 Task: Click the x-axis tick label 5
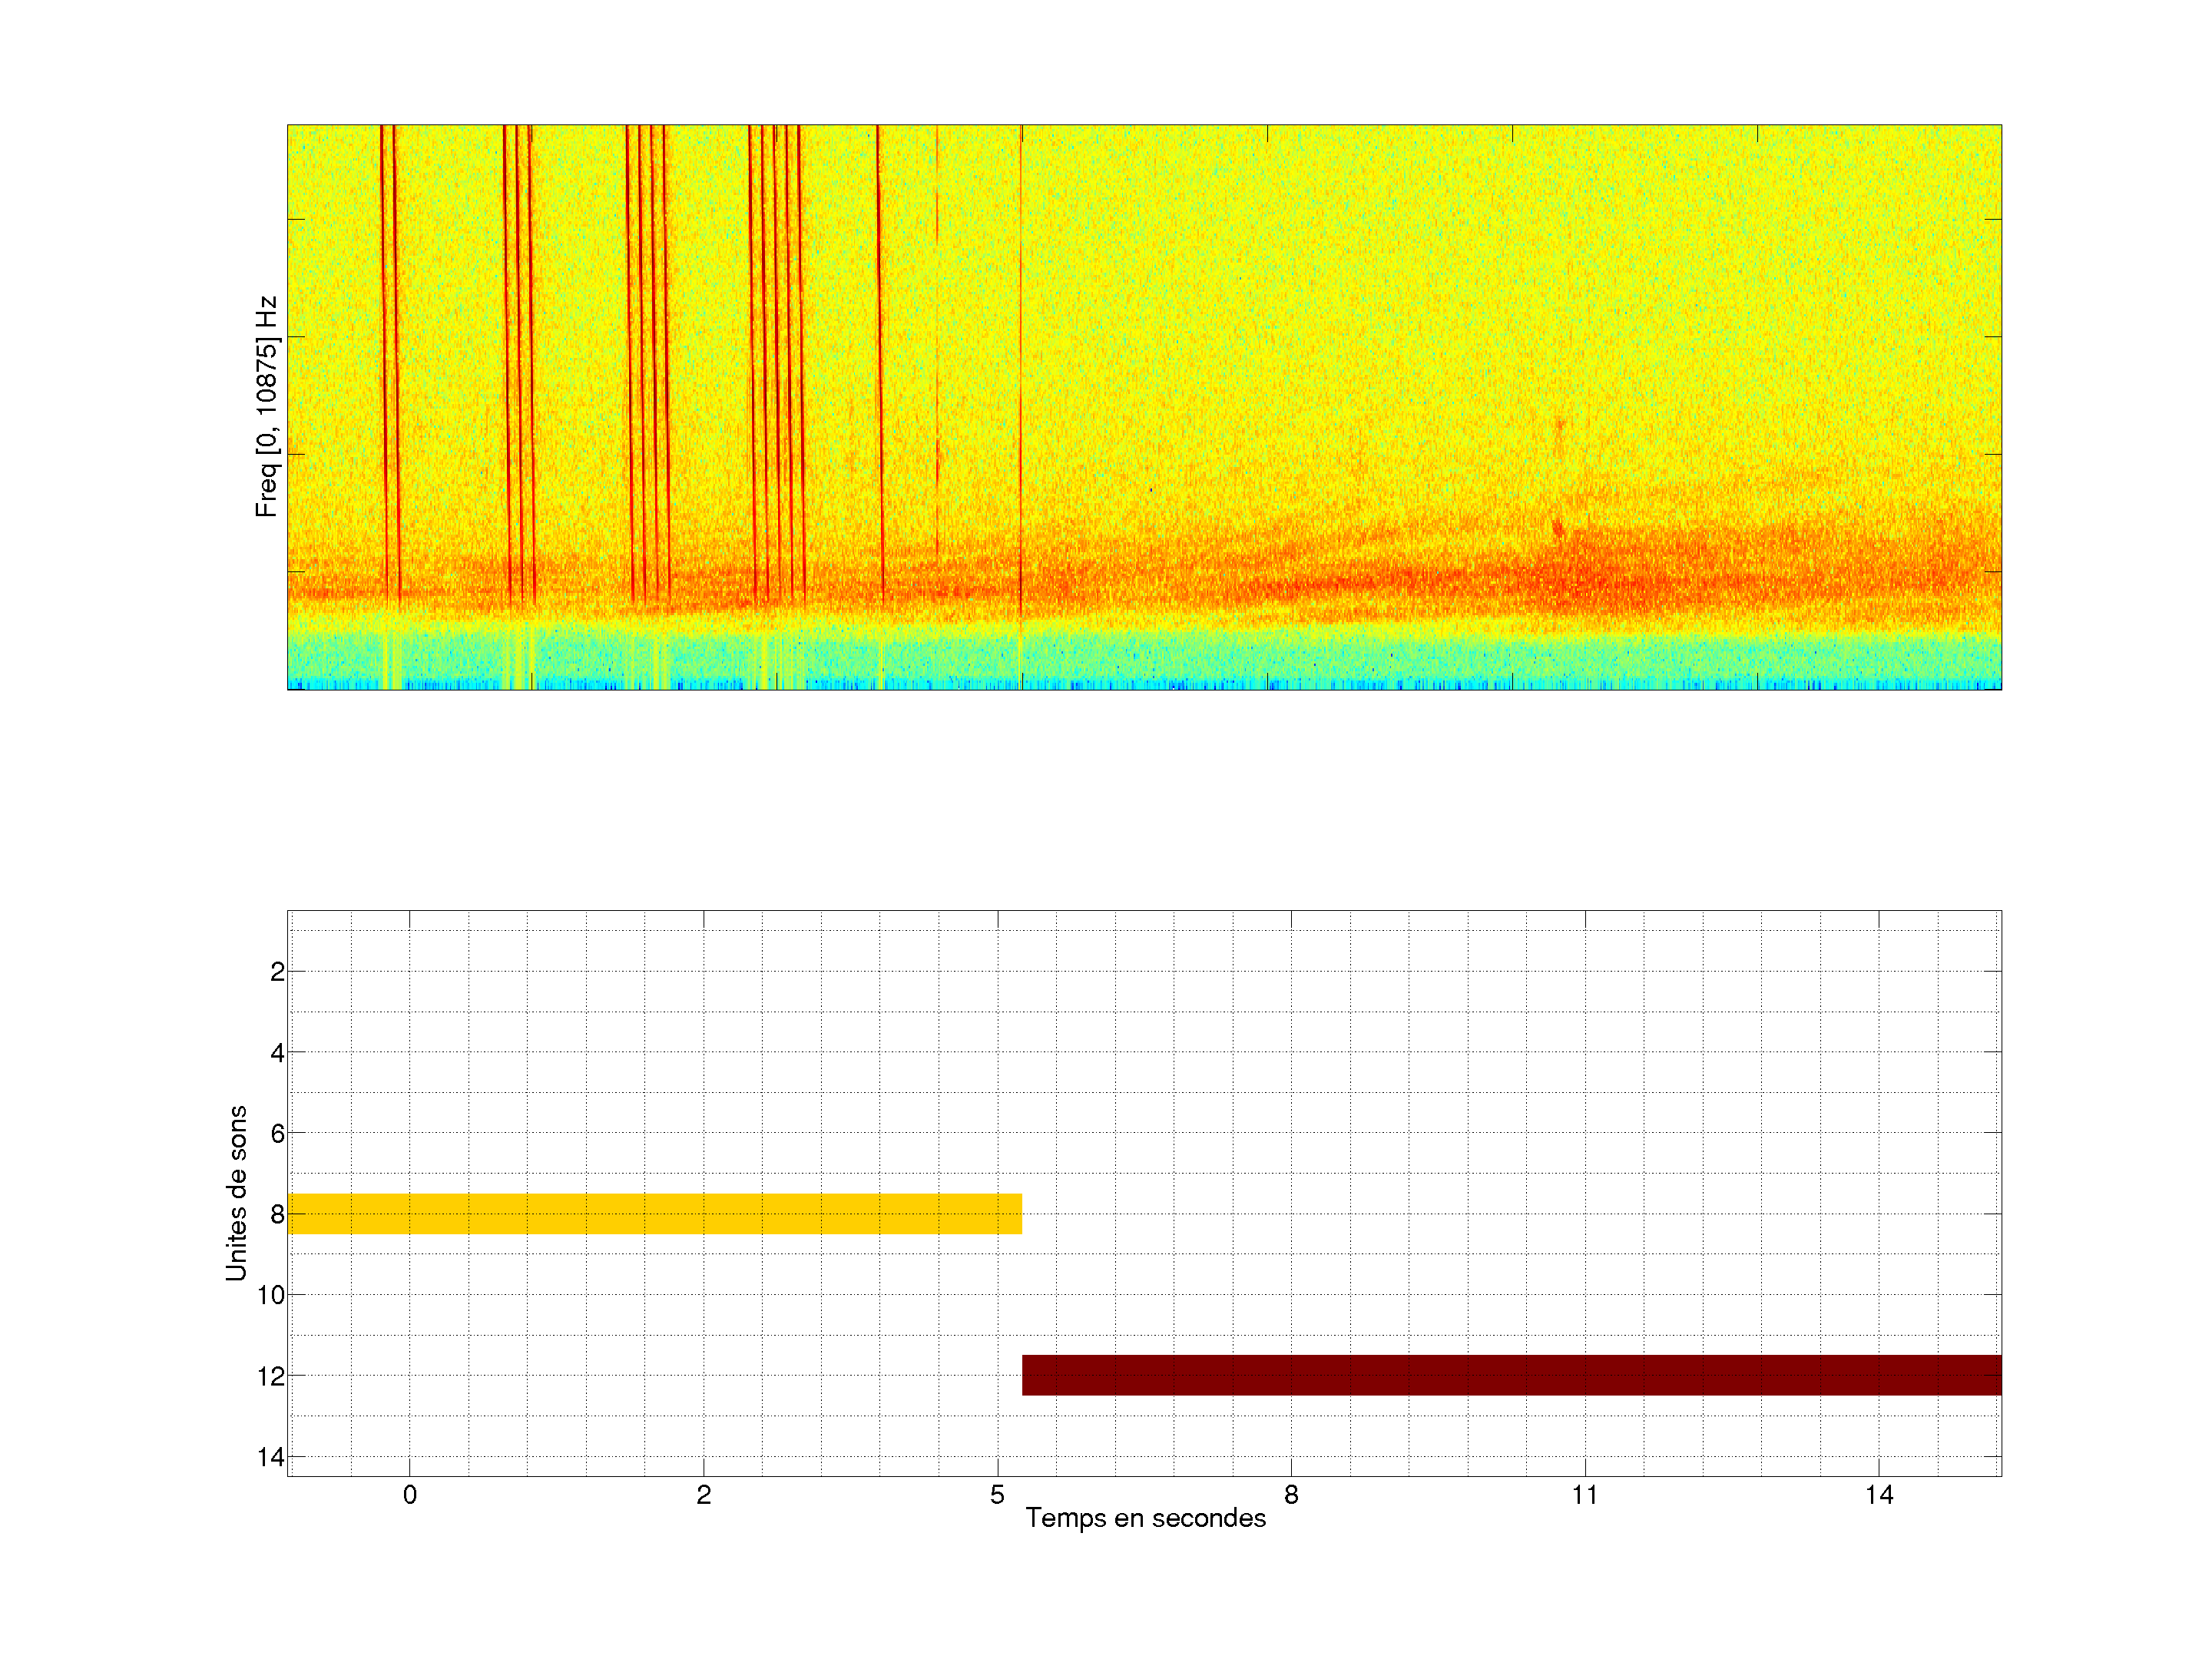click(x=997, y=1495)
